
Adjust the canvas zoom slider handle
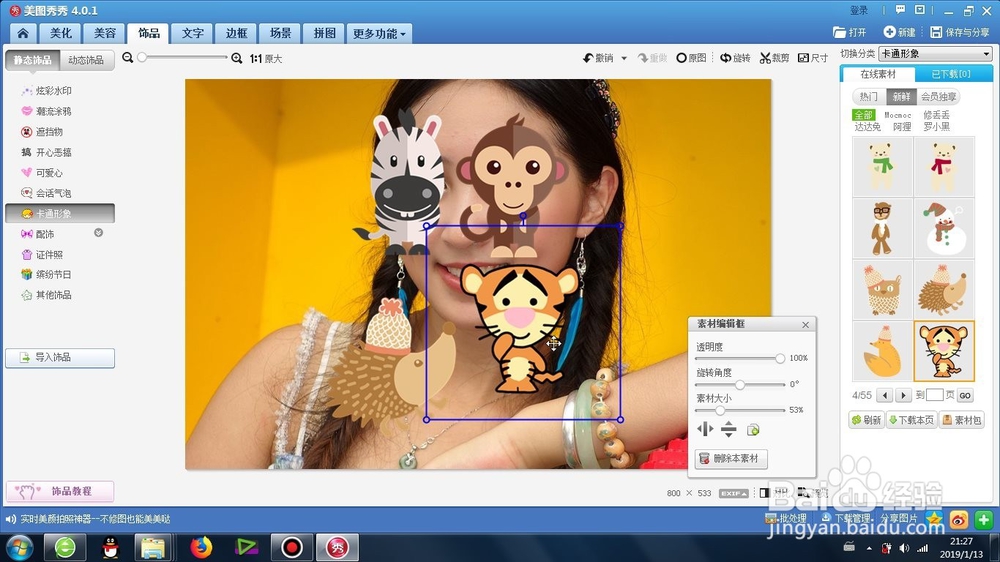(142, 57)
